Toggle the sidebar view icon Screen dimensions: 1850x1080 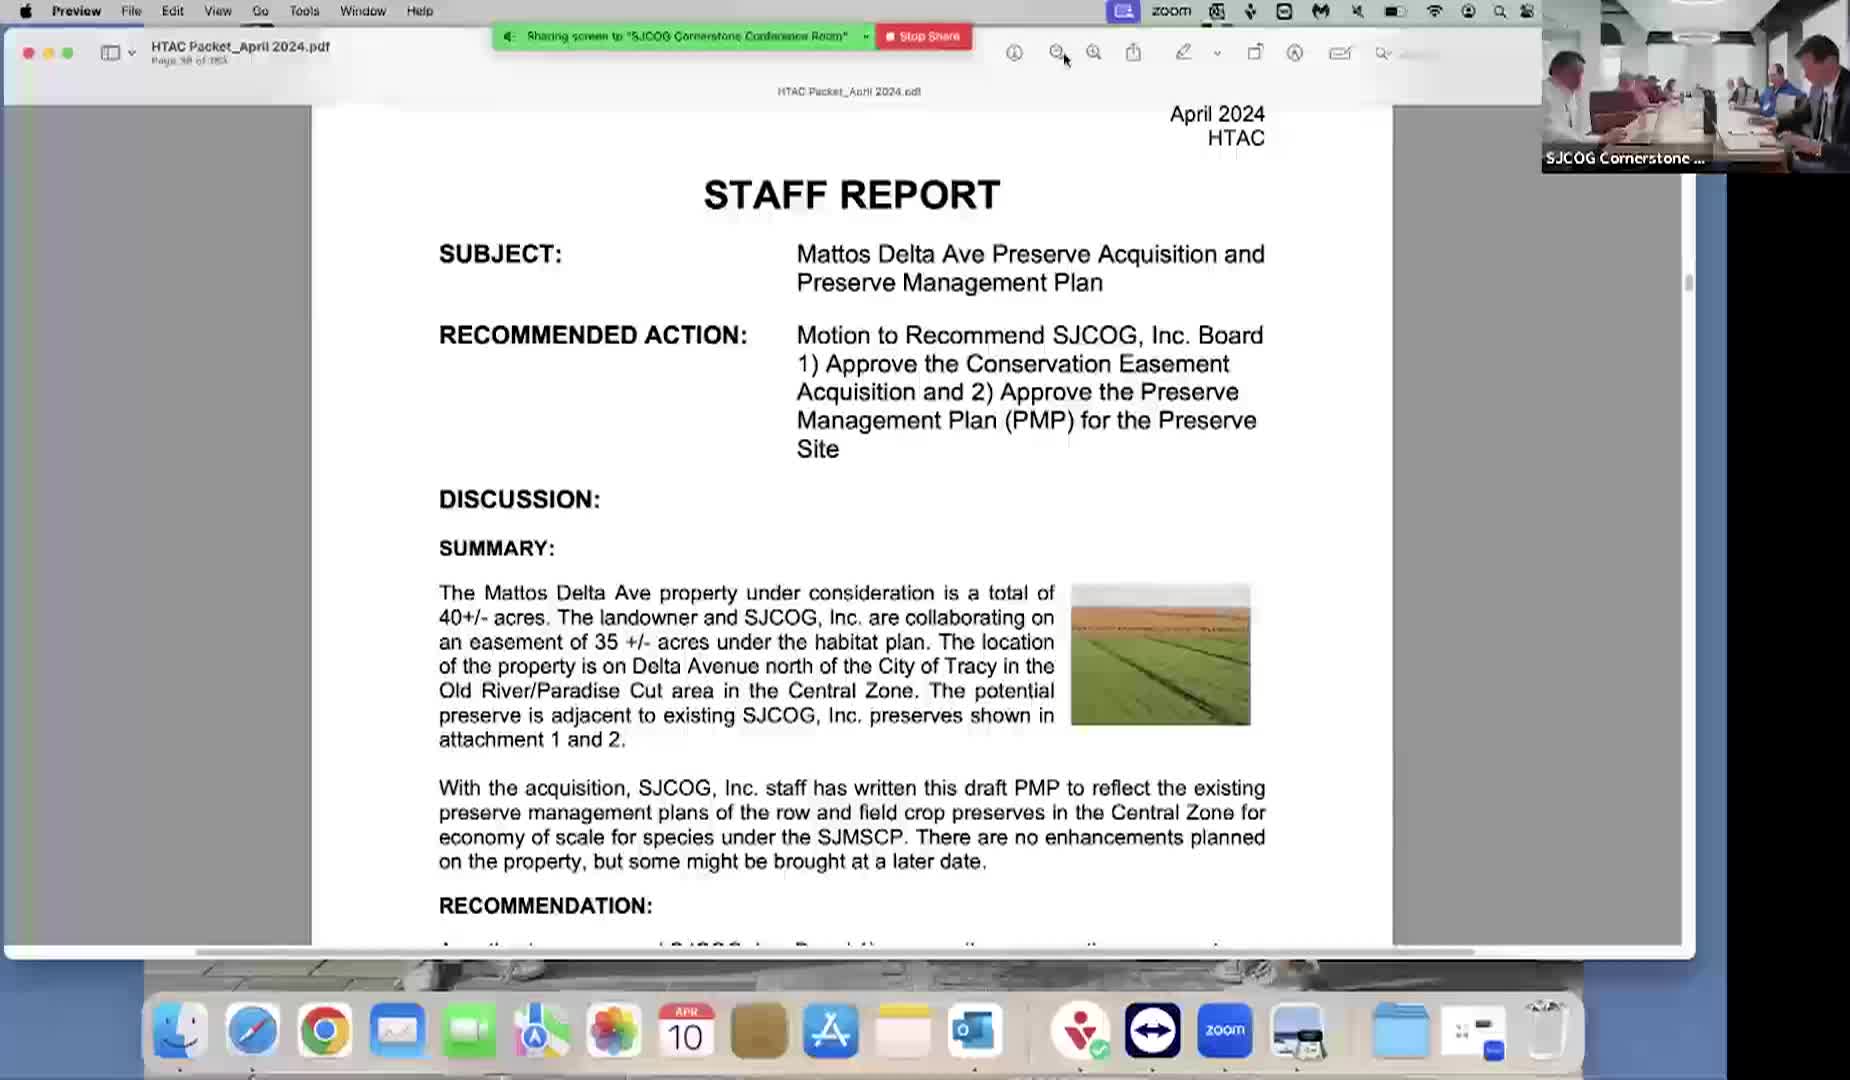click(110, 52)
